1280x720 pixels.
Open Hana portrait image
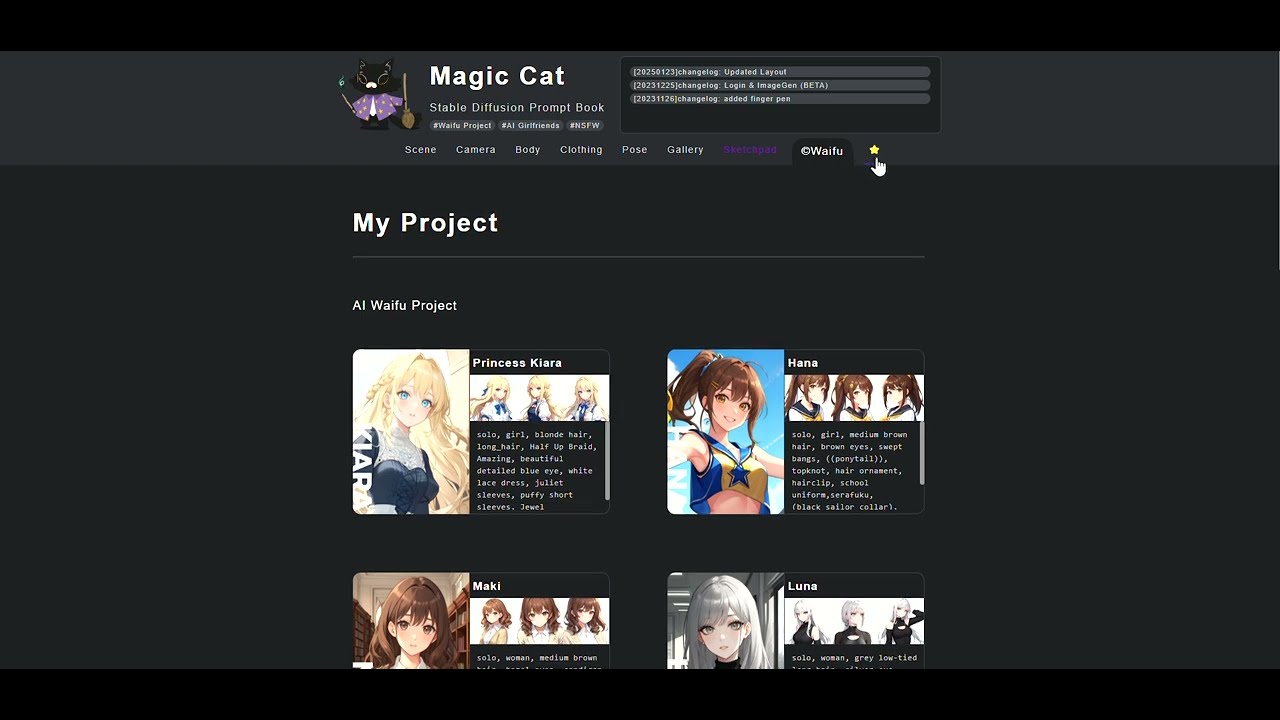726,432
